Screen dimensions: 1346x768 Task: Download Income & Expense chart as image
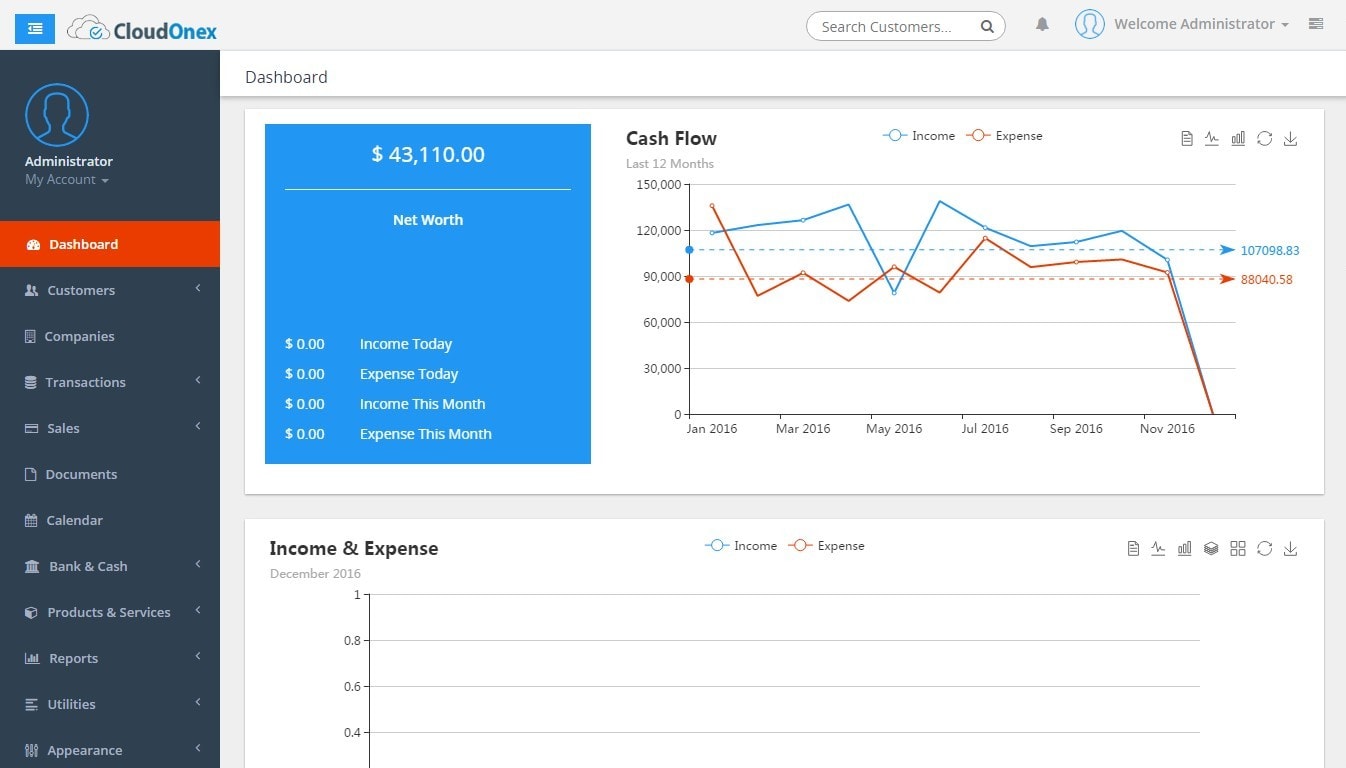click(x=1290, y=549)
